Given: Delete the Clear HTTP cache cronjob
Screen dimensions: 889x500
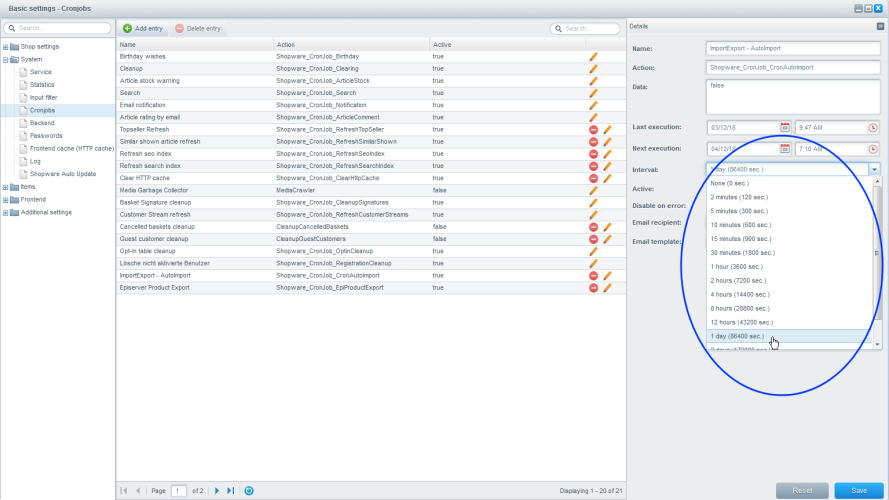Looking at the screenshot, I should (x=593, y=179).
